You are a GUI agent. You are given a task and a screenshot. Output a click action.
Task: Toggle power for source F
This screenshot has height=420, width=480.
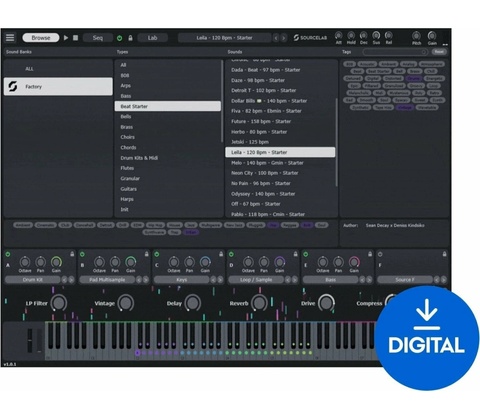tap(380, 254)
